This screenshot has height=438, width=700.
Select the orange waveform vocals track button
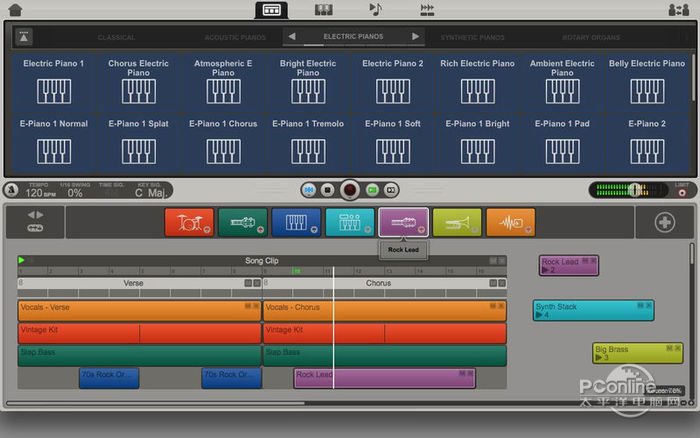coord(510,222)
